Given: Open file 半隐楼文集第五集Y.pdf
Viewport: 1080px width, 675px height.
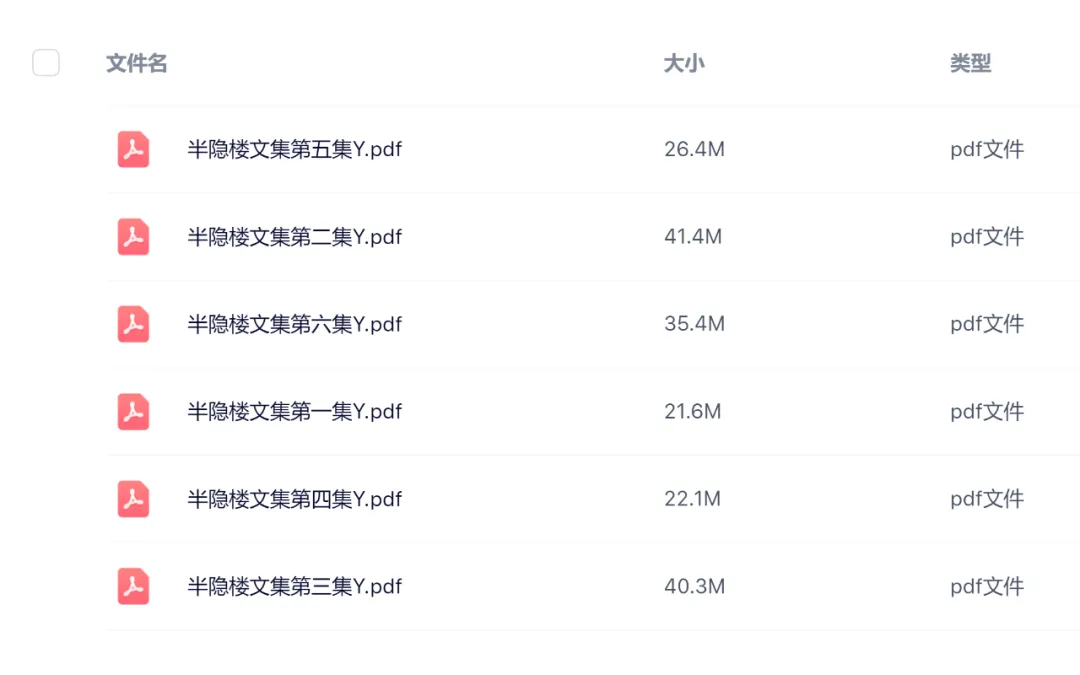Looking at the screenshot, I should pyautogui.click(x=294, y=150).
